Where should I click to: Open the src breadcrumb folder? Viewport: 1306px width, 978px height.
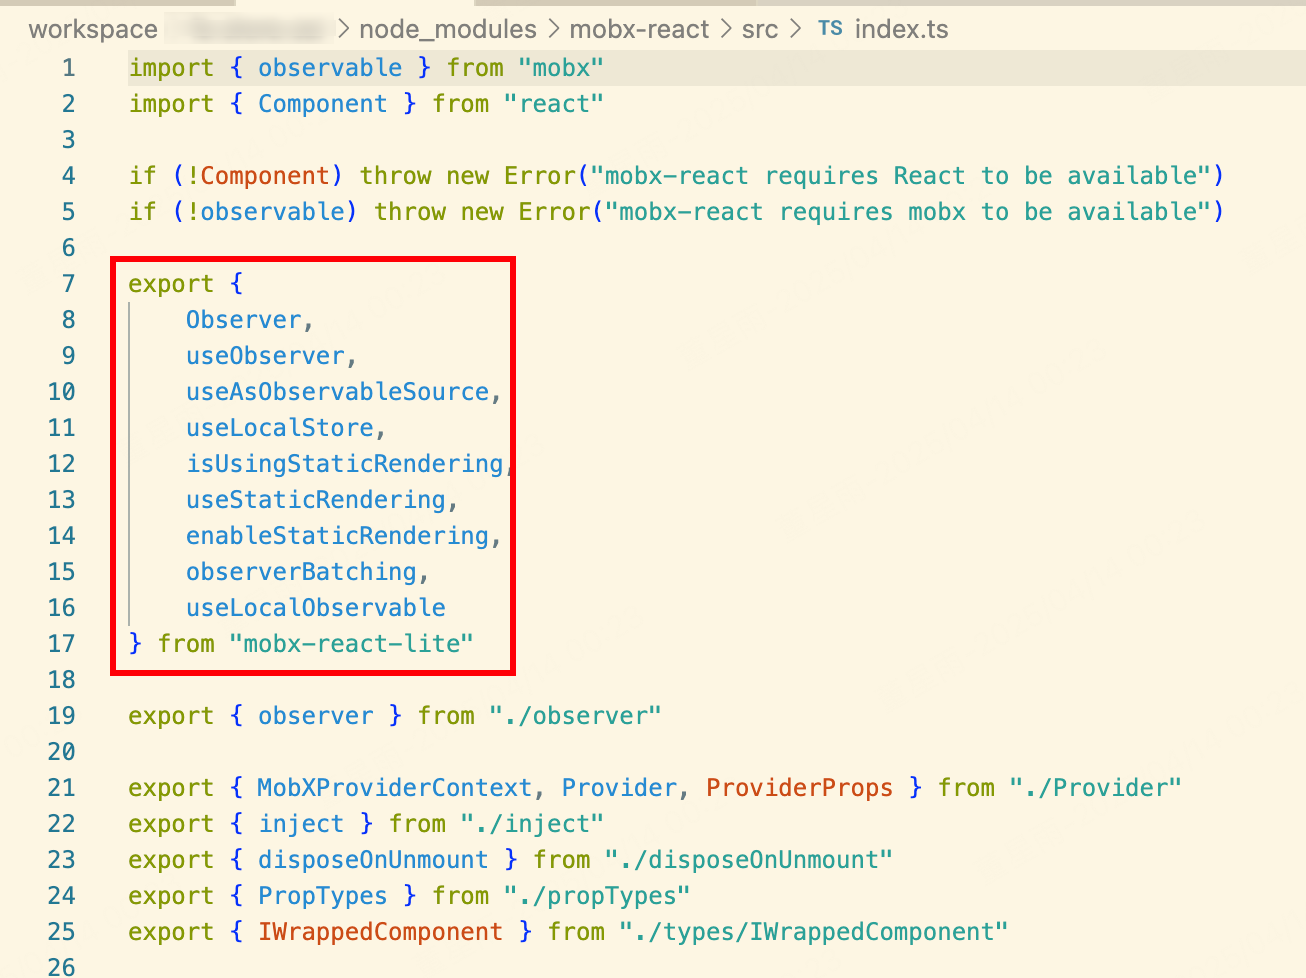pyautogui.click(x=760, y=29)
